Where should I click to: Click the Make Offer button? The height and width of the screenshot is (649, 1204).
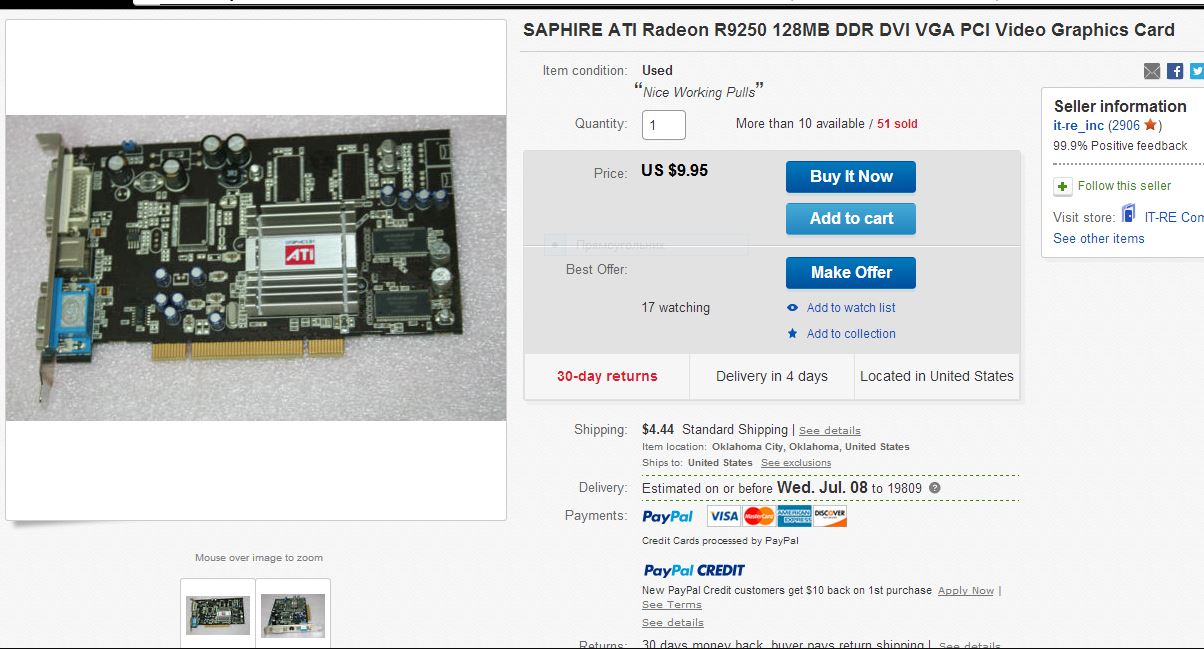coord(851,273)
